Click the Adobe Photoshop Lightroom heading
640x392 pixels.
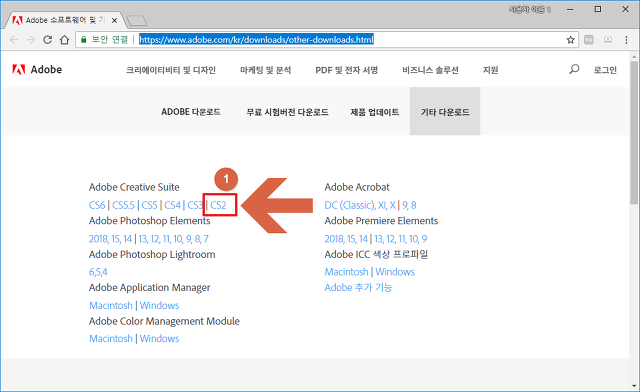pos(152,254)
